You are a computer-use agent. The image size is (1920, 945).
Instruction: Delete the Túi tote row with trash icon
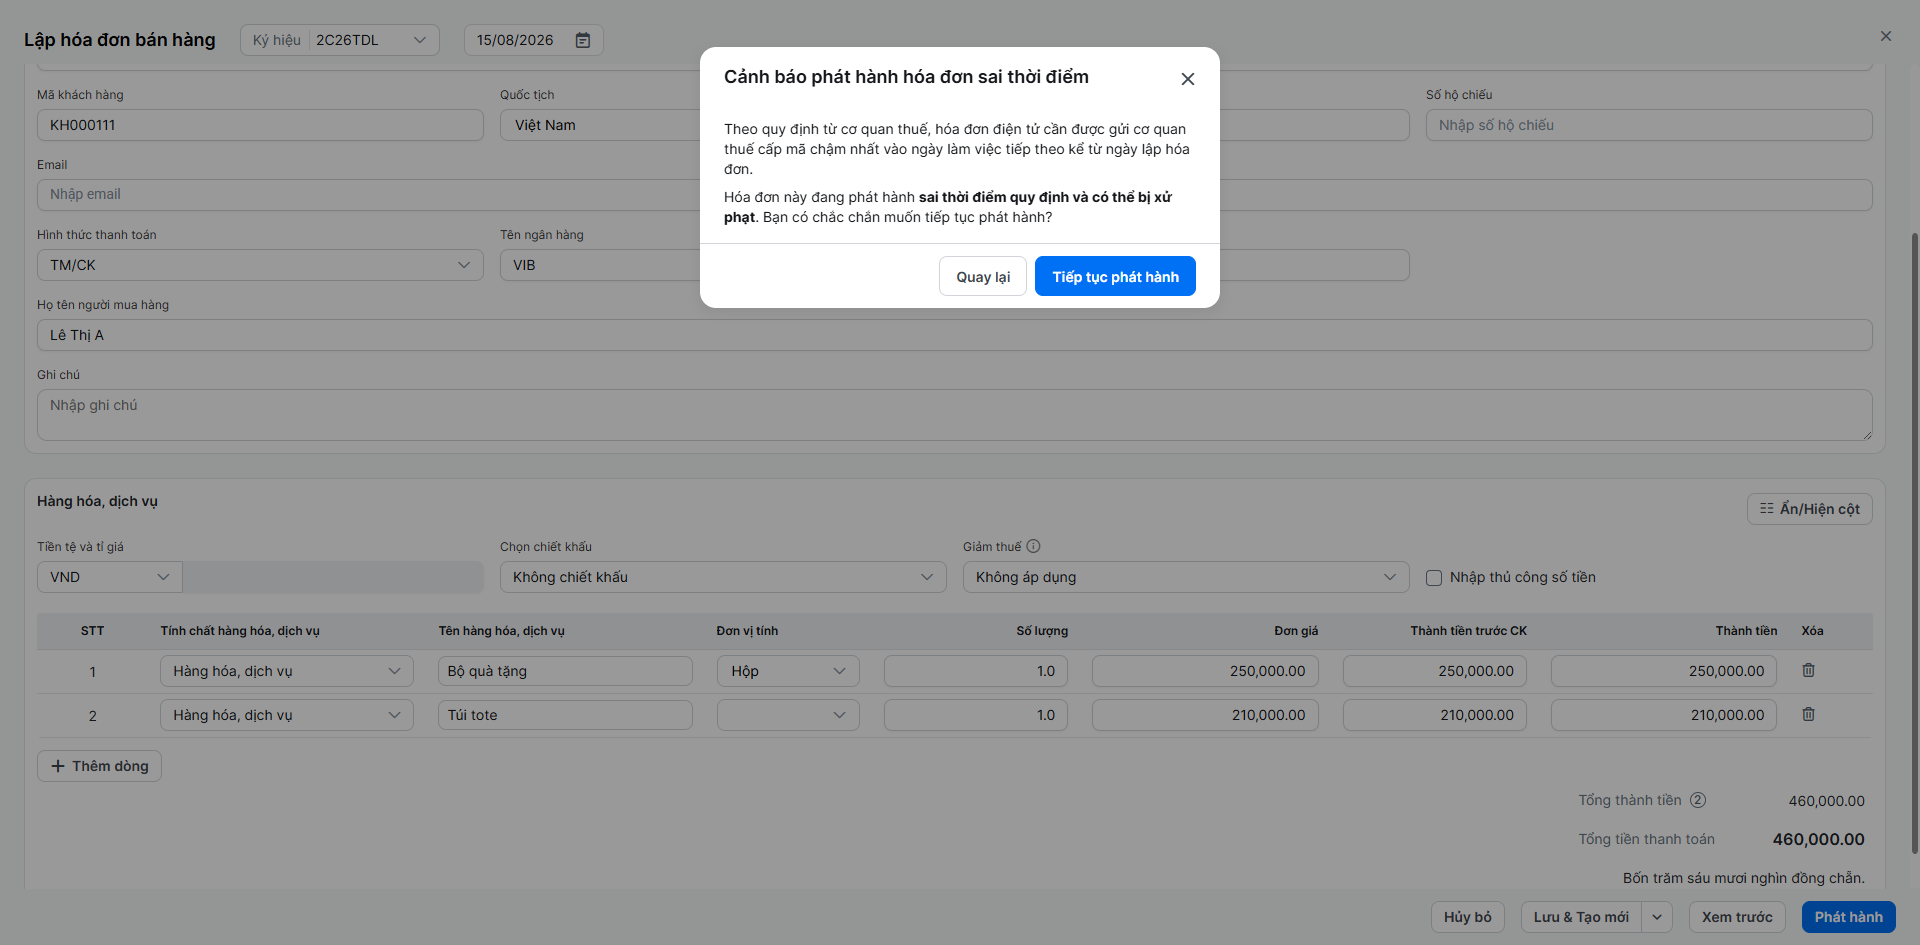[1808, 714]
